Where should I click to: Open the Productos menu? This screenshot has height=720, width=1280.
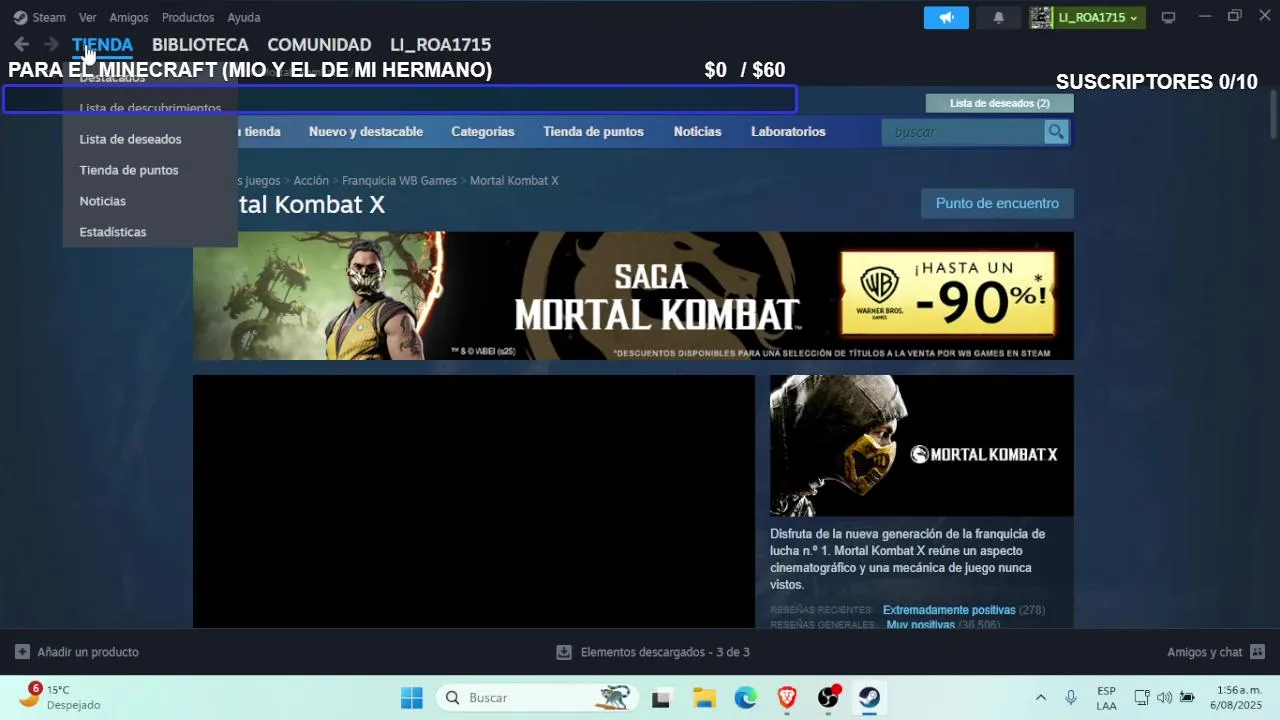188,18
